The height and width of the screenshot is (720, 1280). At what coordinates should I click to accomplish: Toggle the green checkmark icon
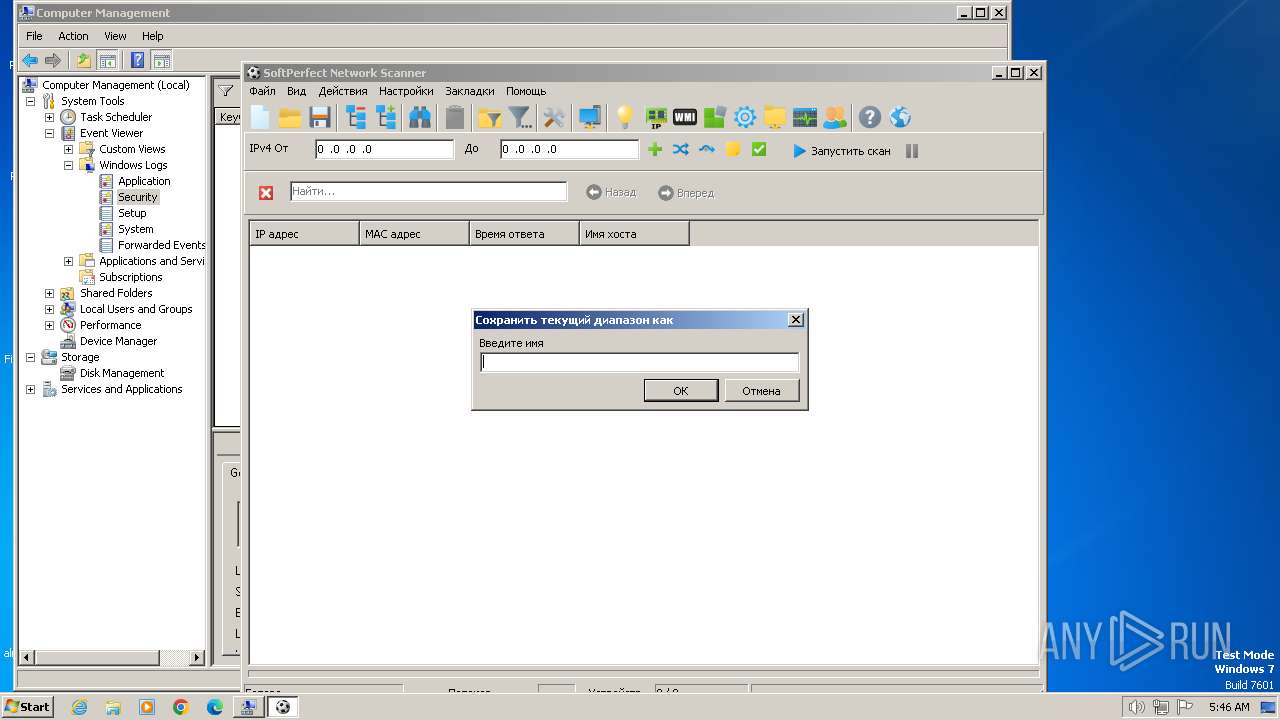[759, 149]
